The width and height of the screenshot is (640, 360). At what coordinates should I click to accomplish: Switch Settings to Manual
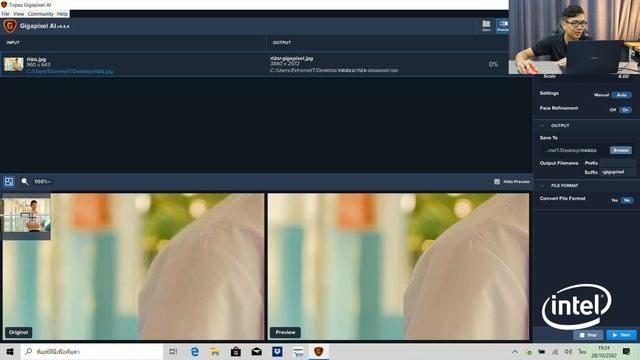click(x=601, y=95)
